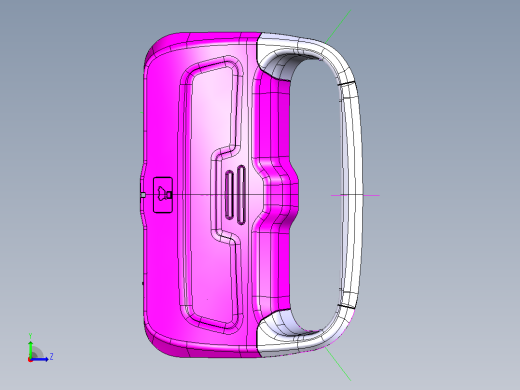Screen dimensions: 520x390
Task: Pick the green construction line above the handle
Action: pos(339,26)
